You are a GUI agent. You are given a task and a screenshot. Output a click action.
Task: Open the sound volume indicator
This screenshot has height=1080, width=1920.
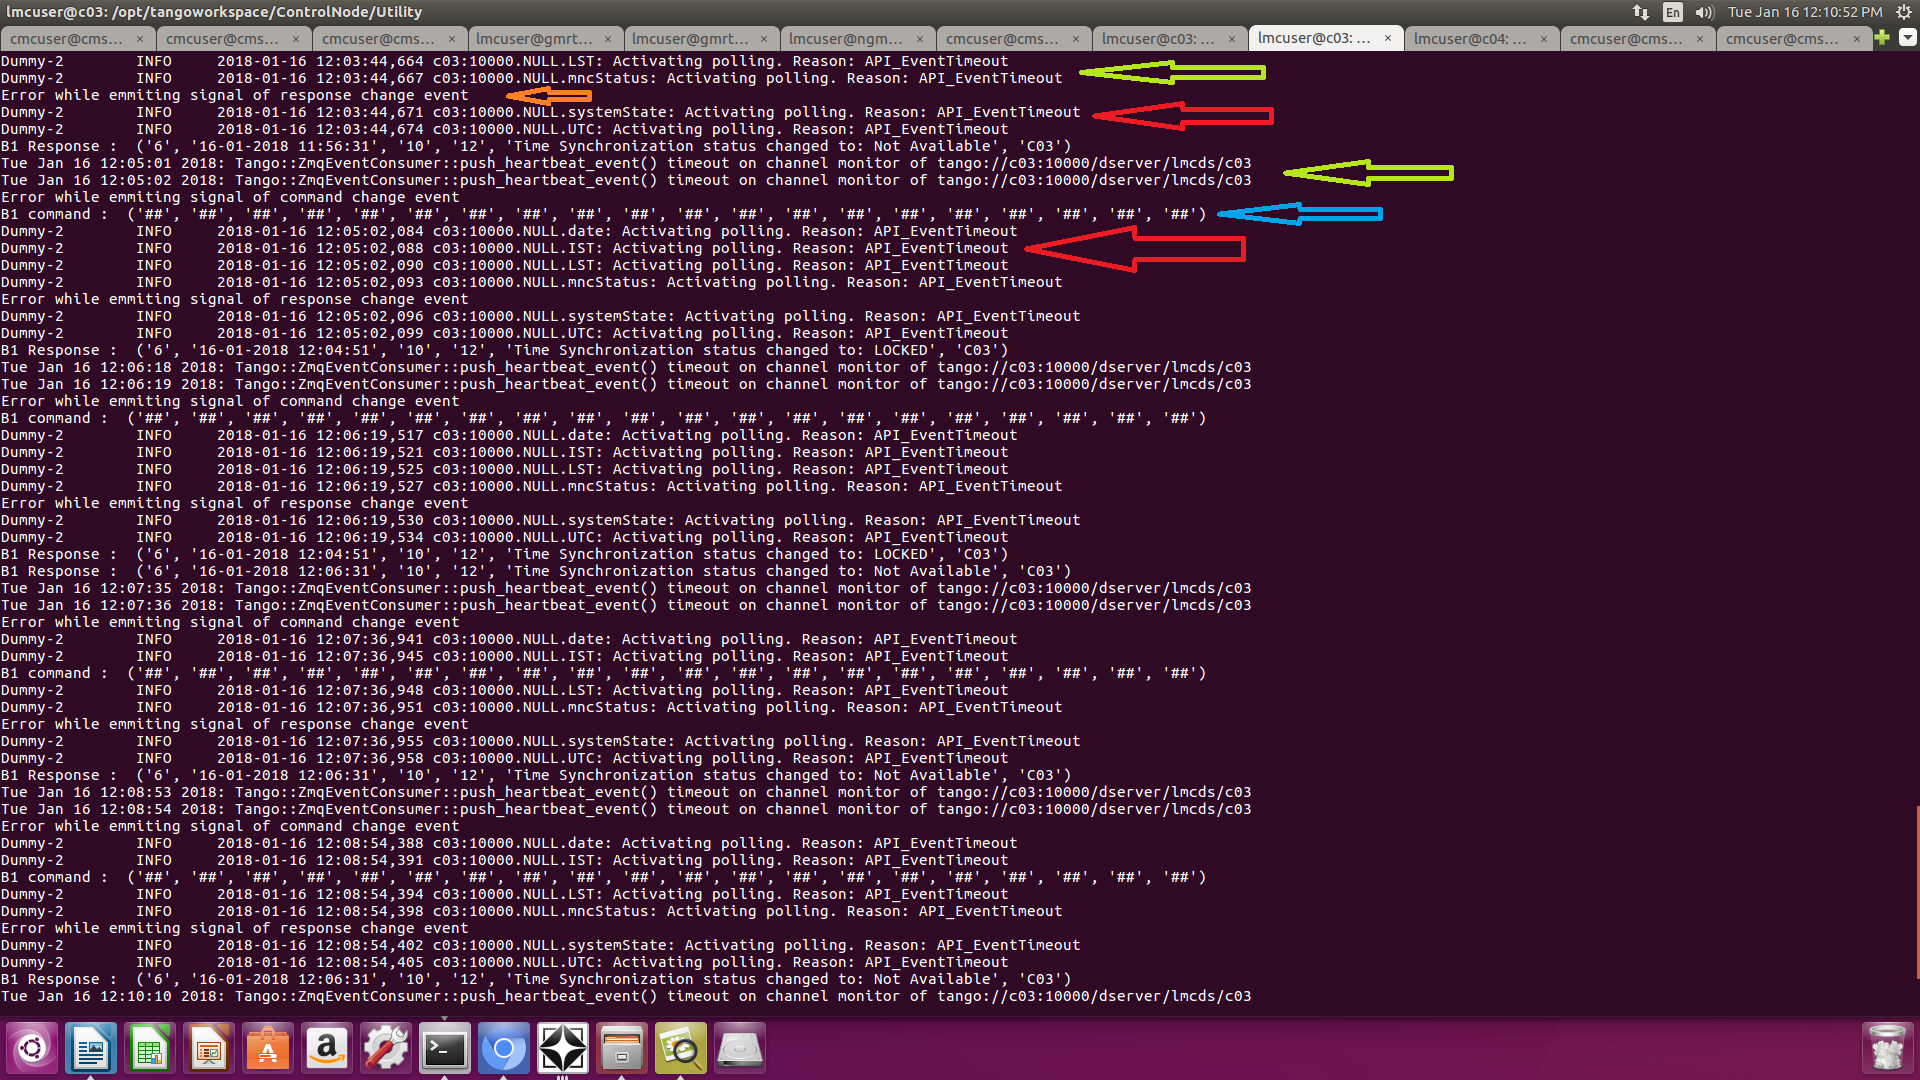tap(1705, 12)
